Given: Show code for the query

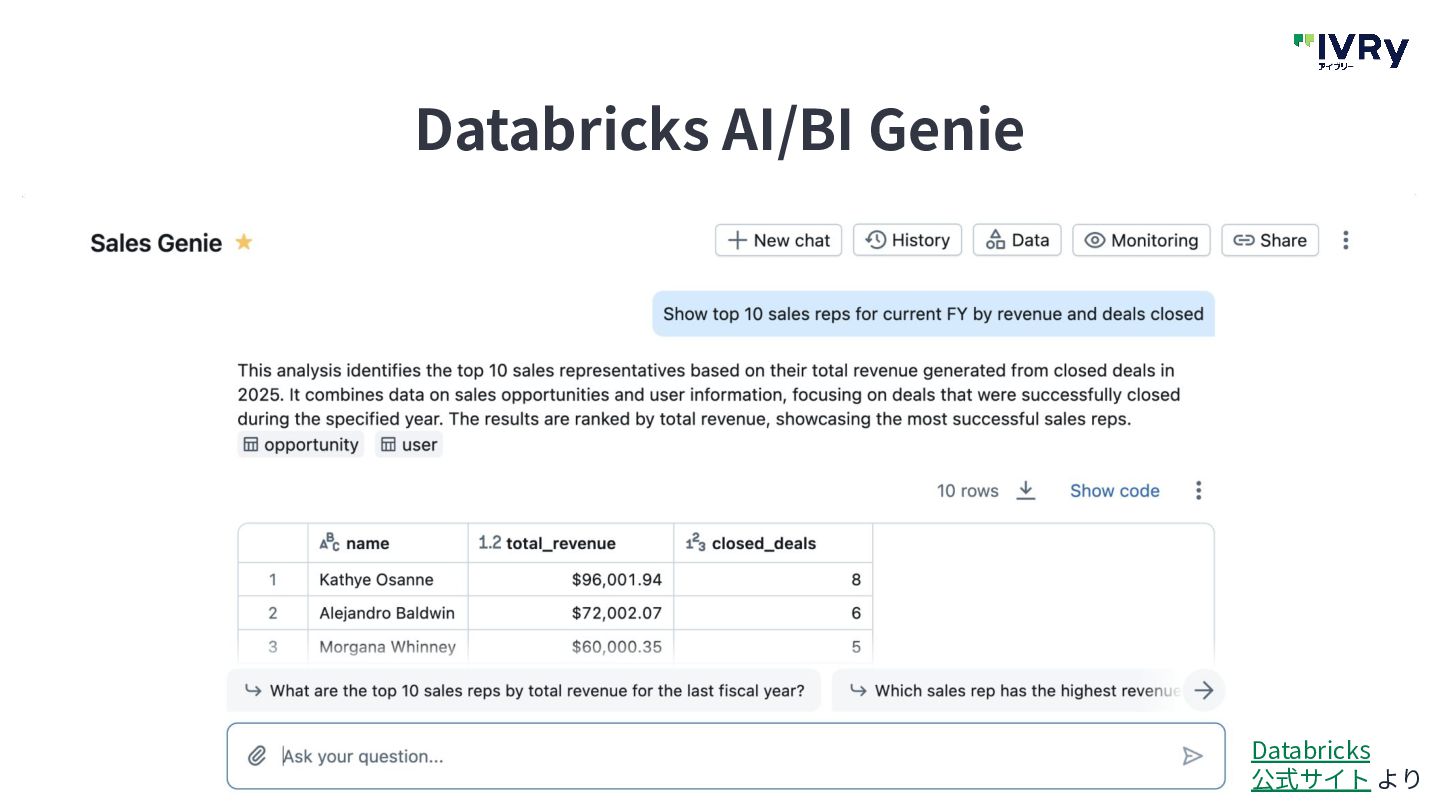Looking at the screenshot, I should (x=1114, y=490).
